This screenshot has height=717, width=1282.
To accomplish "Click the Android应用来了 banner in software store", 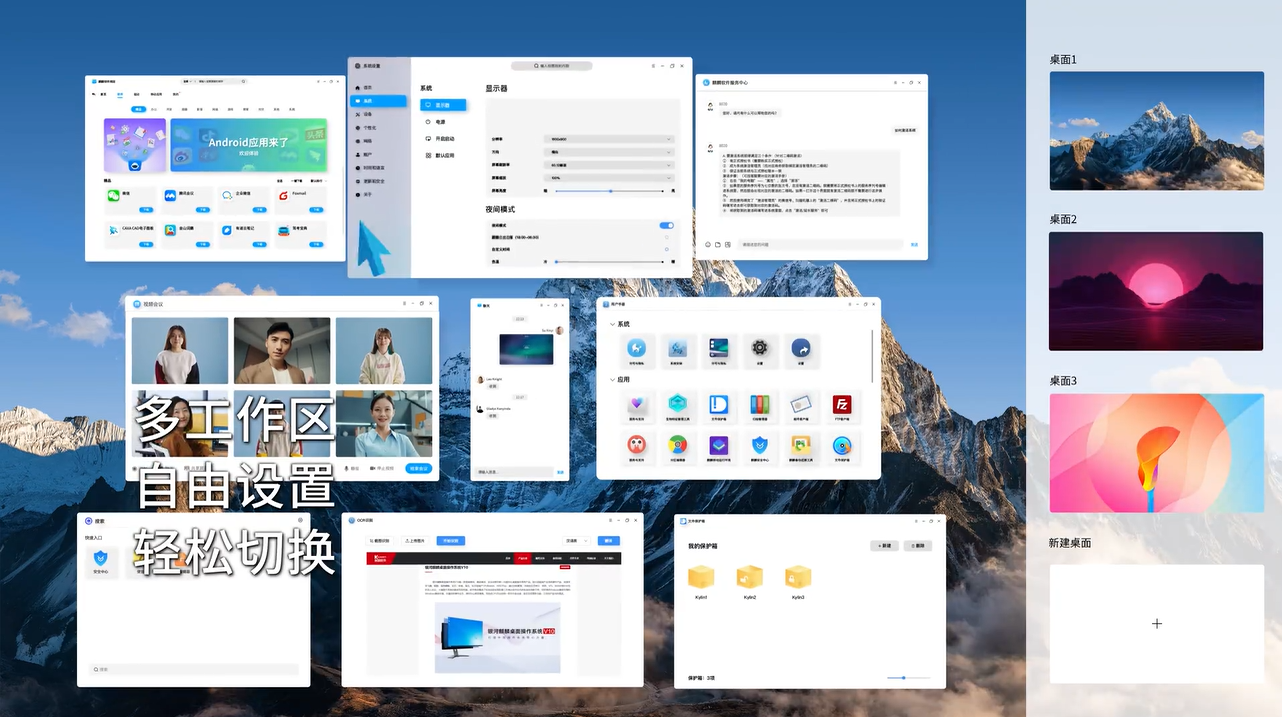I will coord(249,145).
